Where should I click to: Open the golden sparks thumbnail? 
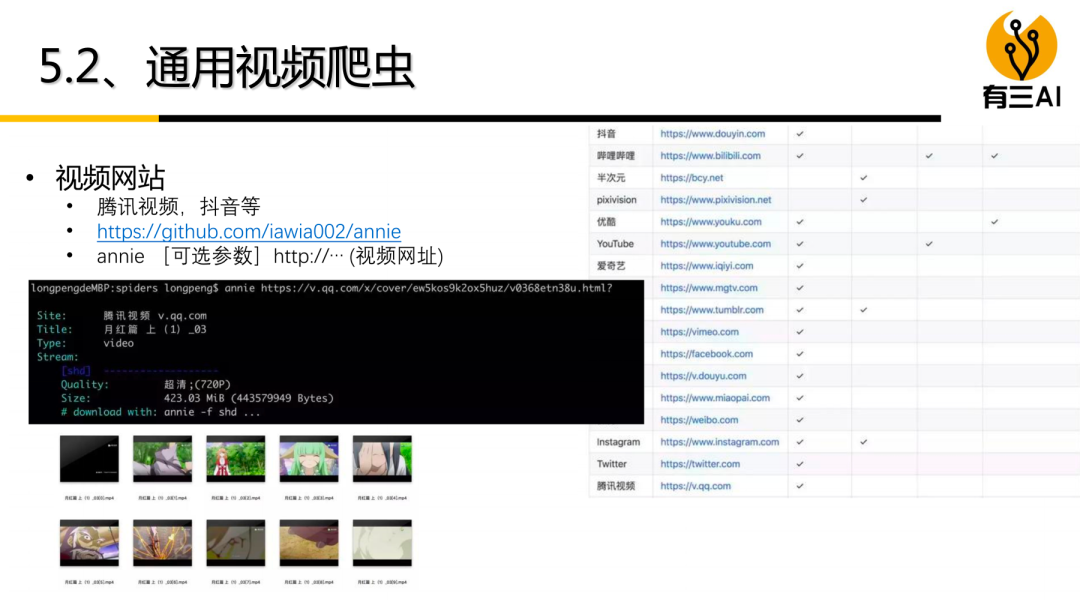(163, 543)
